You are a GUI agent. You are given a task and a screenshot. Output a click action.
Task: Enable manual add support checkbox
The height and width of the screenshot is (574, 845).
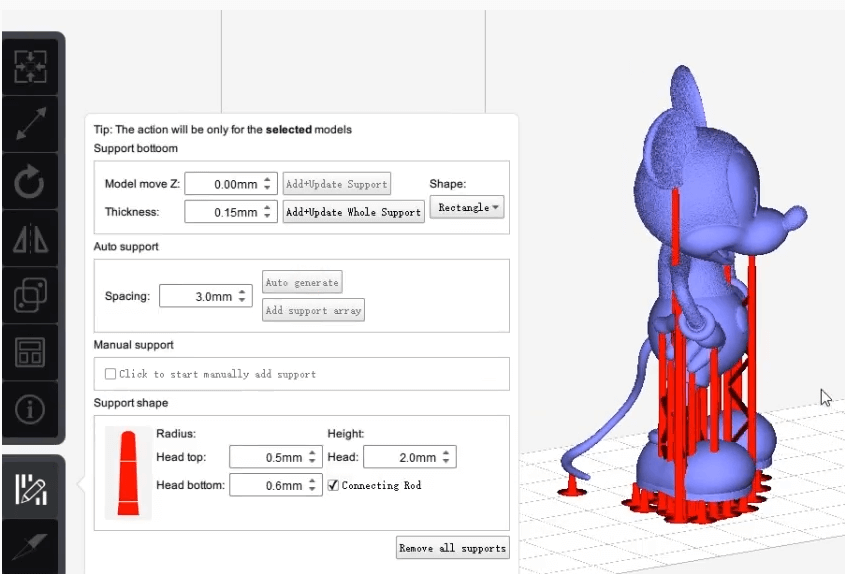click(110, 374)
